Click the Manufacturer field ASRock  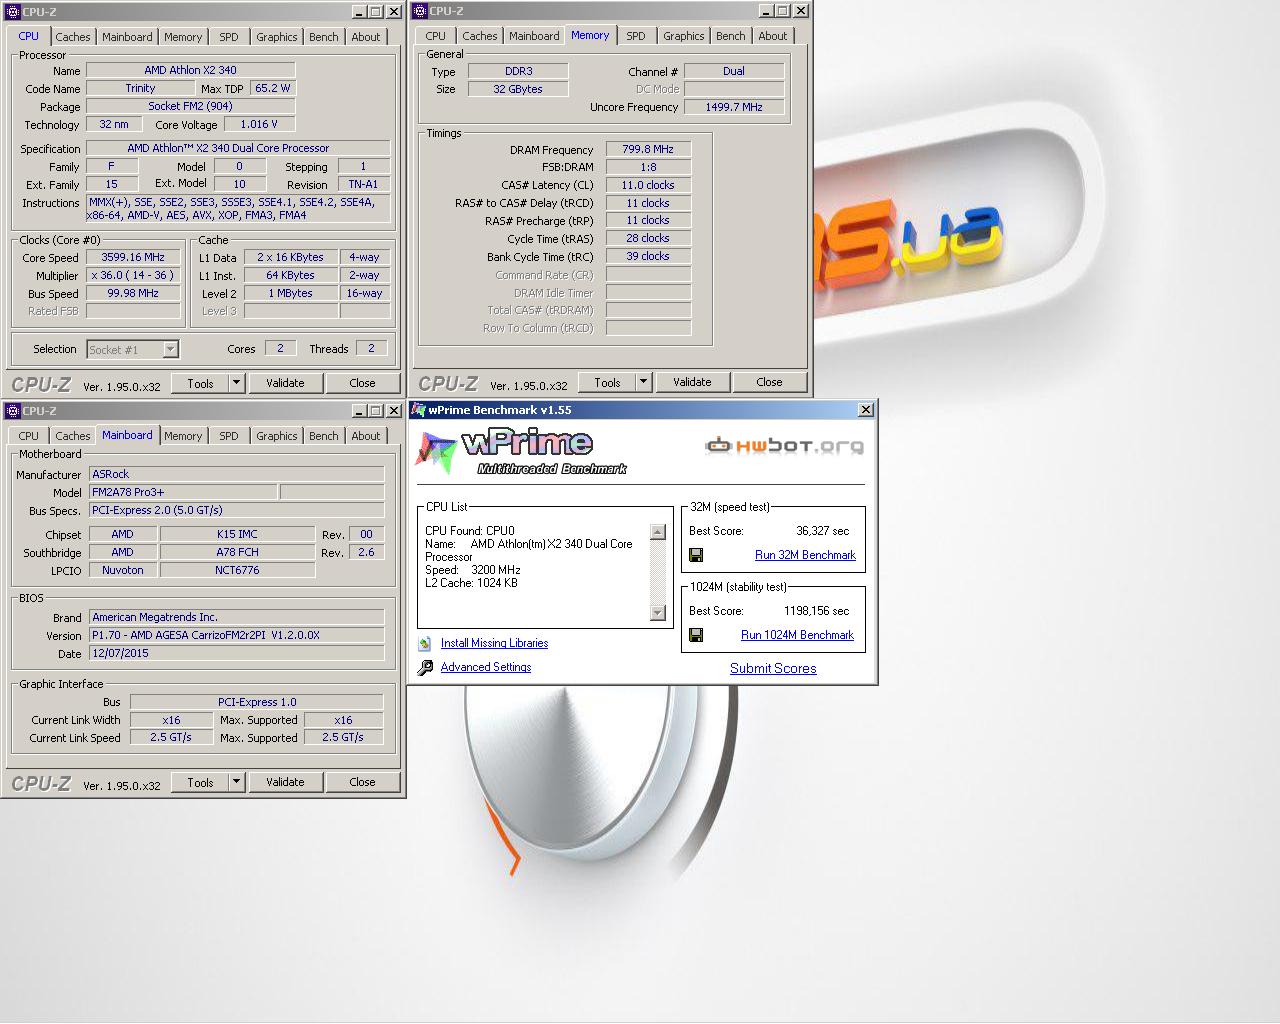point(236,474)
